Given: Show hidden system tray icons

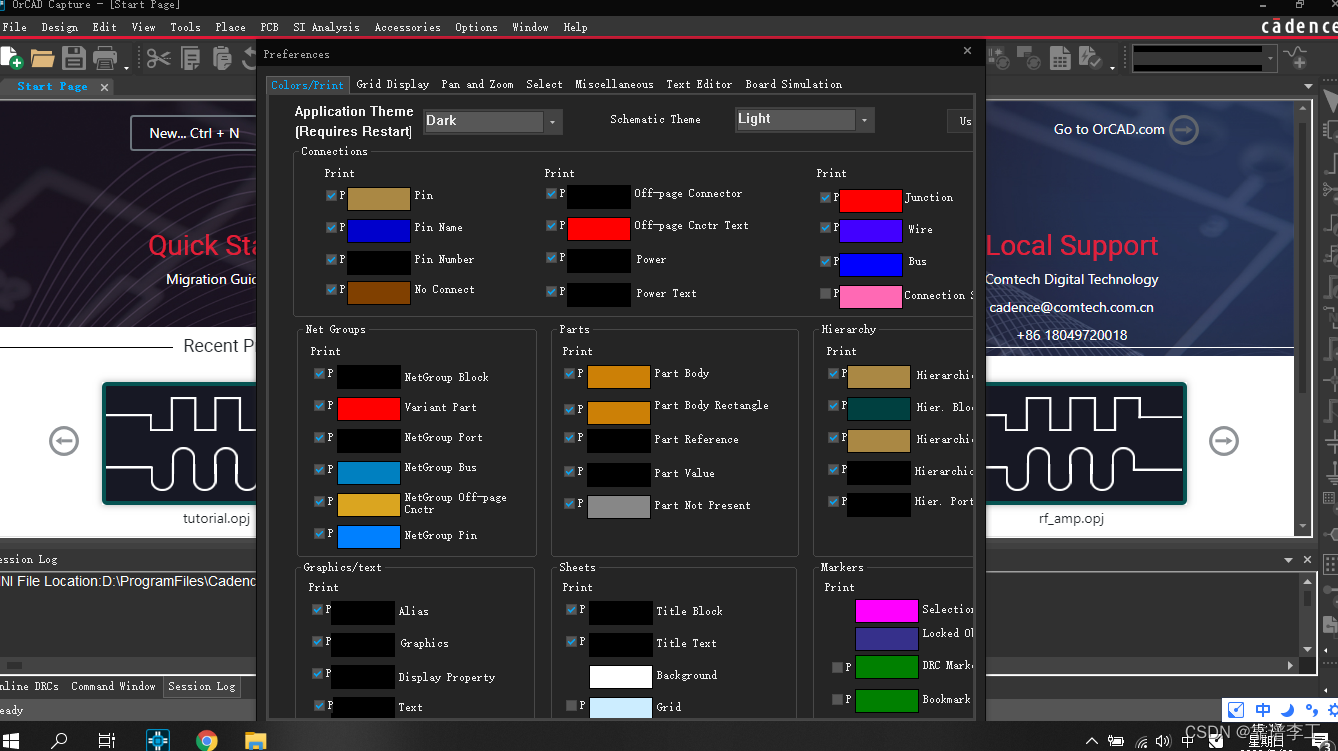Looking at the screenshot, I should click(1092, 742).
